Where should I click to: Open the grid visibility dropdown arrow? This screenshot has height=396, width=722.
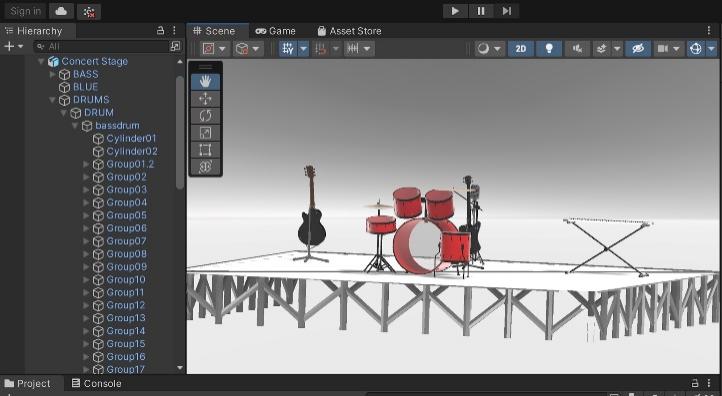click(x=303, y=48)
